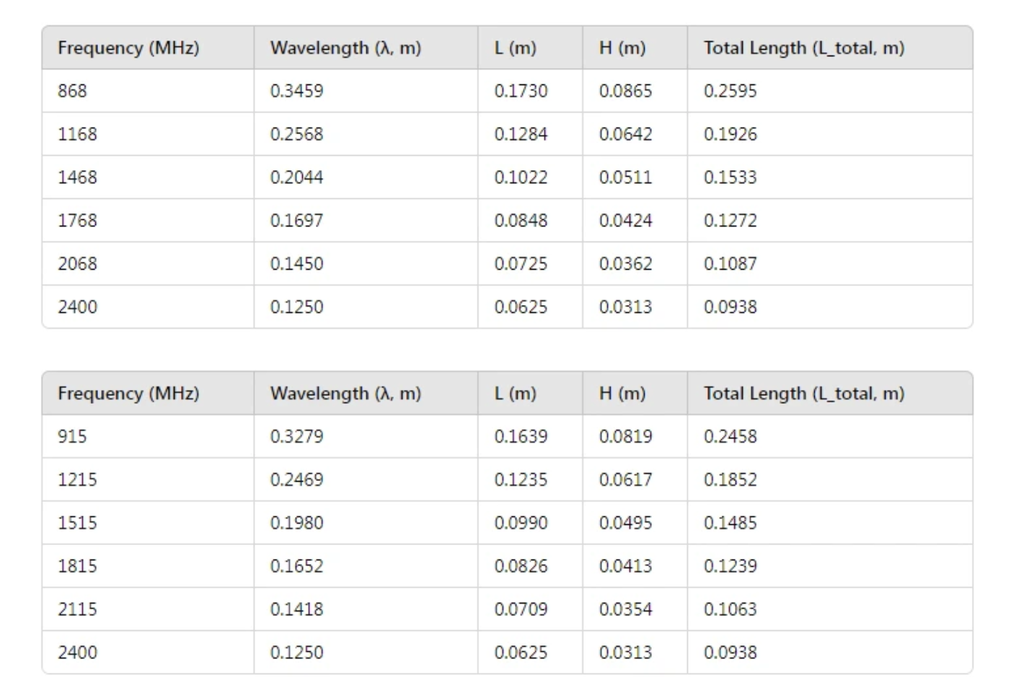This screenshot has width=1024, height=698.
Task: Click the total length value 0.1087
Action: tap(731, 264)
